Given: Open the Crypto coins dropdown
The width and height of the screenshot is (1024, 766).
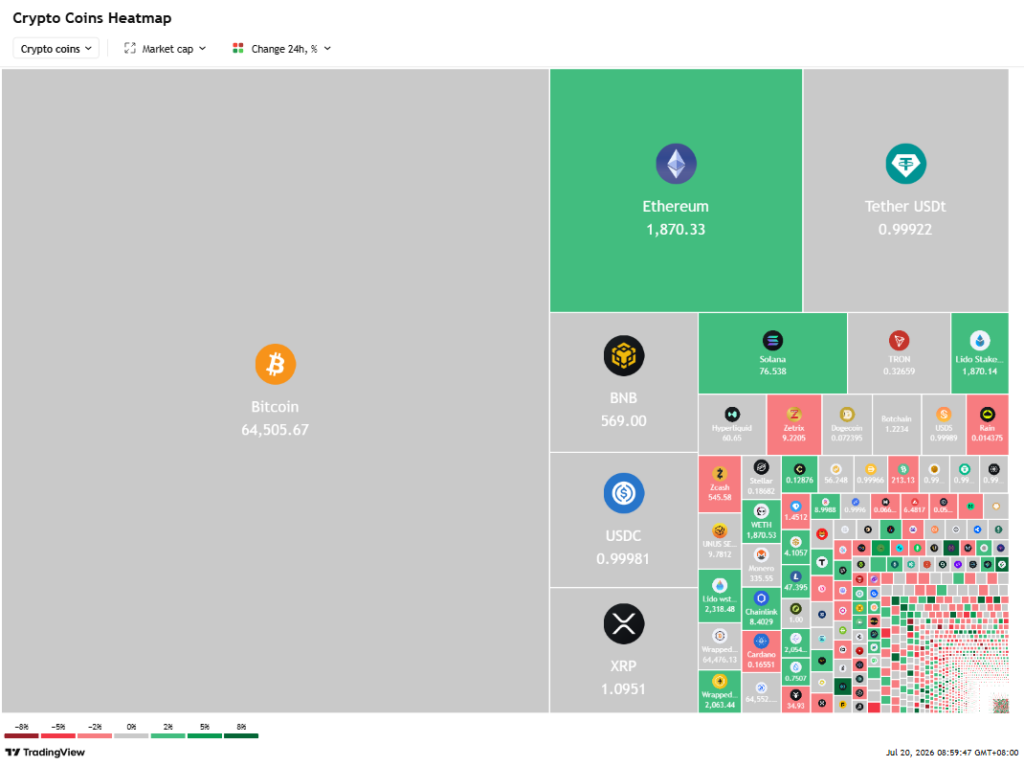Looking at the screenshot, I should (56, 48).
